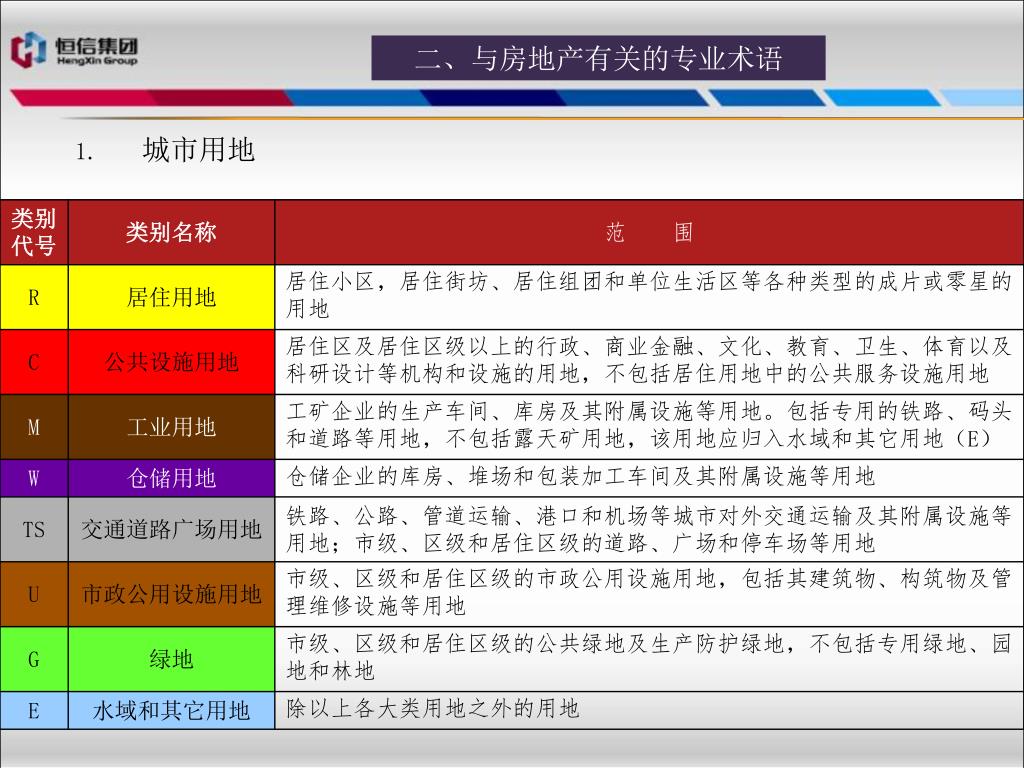1024x768 pixels.
Task: Select the yellow code cell 'R'
Action: [x=34, y=297]
